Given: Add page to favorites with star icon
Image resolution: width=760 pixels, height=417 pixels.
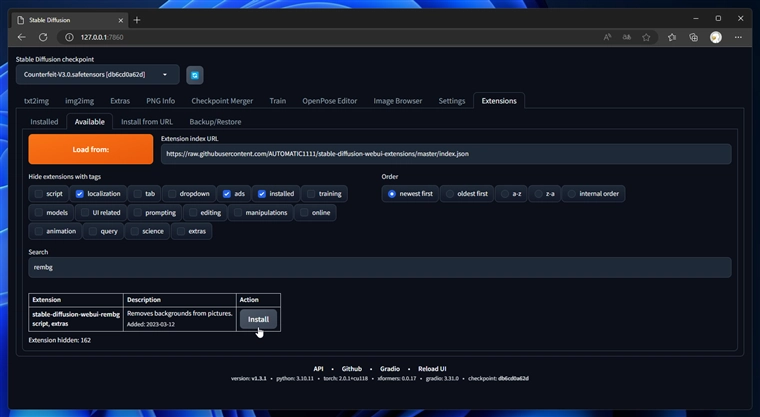Looking at the screenshot, I should (646, 37).
